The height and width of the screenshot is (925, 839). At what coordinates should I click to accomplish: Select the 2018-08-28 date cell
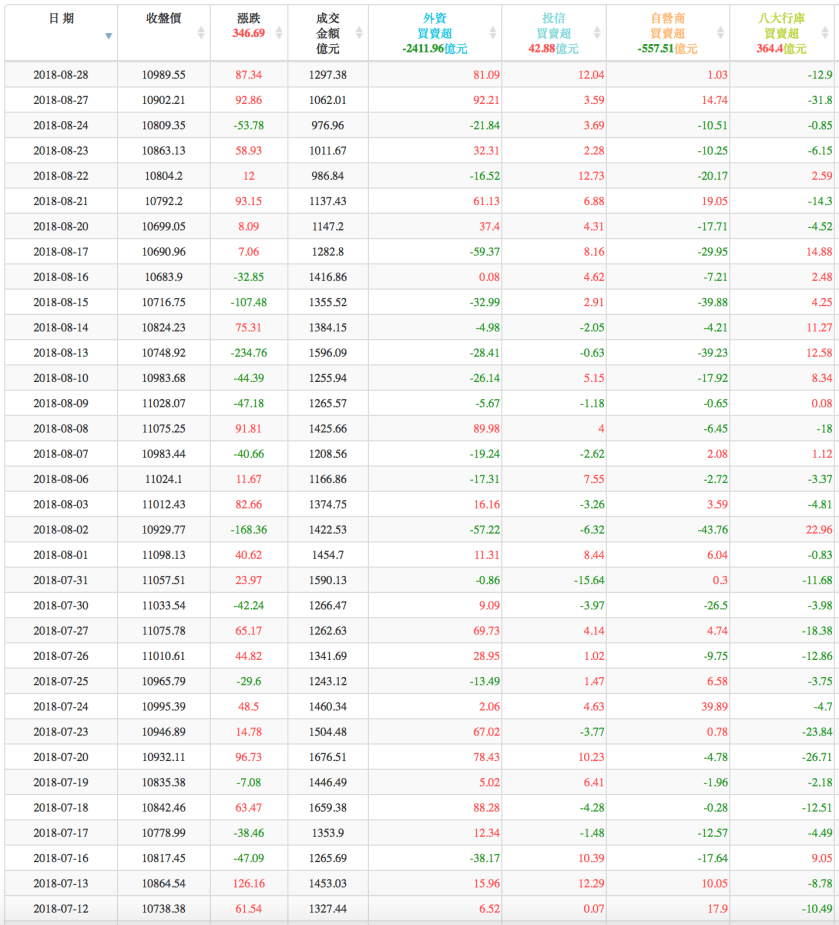(60, 75)
